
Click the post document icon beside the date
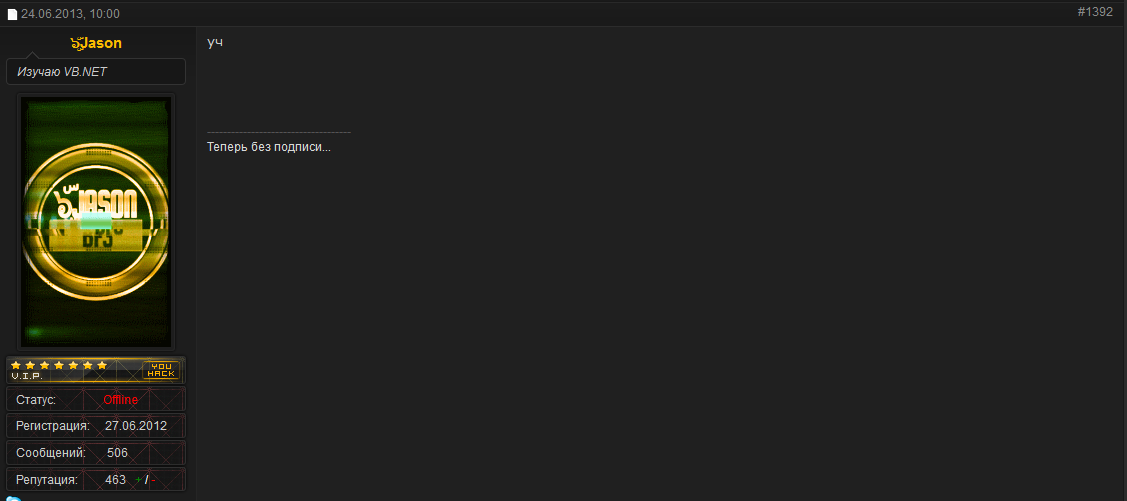click(x=13, y=15)
